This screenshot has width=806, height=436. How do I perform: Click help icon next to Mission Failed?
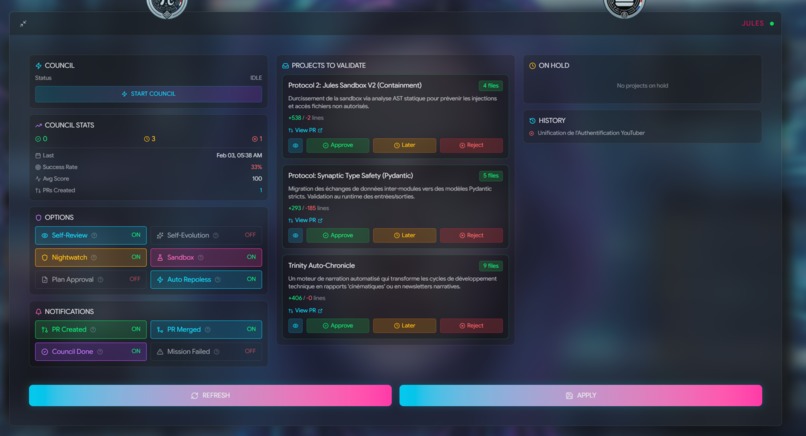point(216,352)
